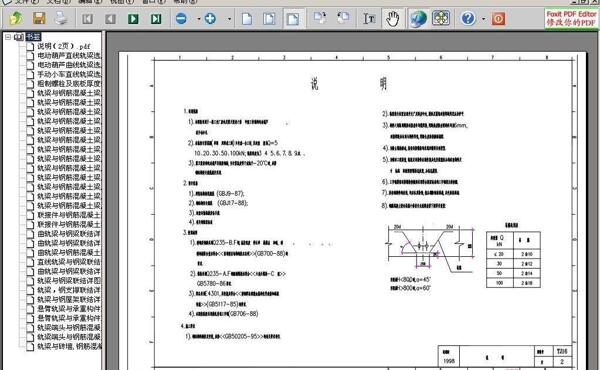Open the dropdown arrow beside help icon

point(483,18)
